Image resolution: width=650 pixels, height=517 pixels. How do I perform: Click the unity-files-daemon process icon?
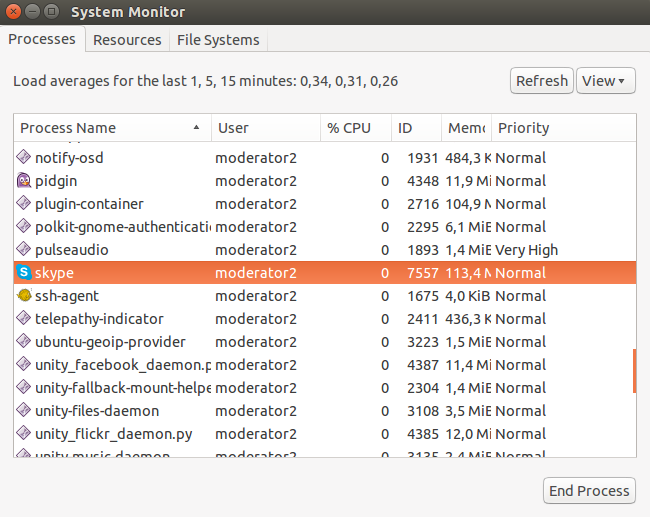coord(24,411)
